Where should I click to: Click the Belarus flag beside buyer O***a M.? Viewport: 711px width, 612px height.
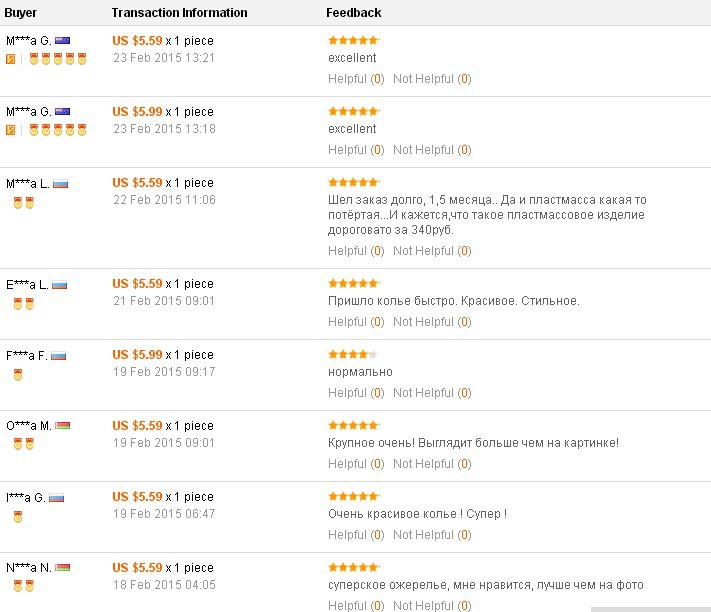click(x=63, y=426)
